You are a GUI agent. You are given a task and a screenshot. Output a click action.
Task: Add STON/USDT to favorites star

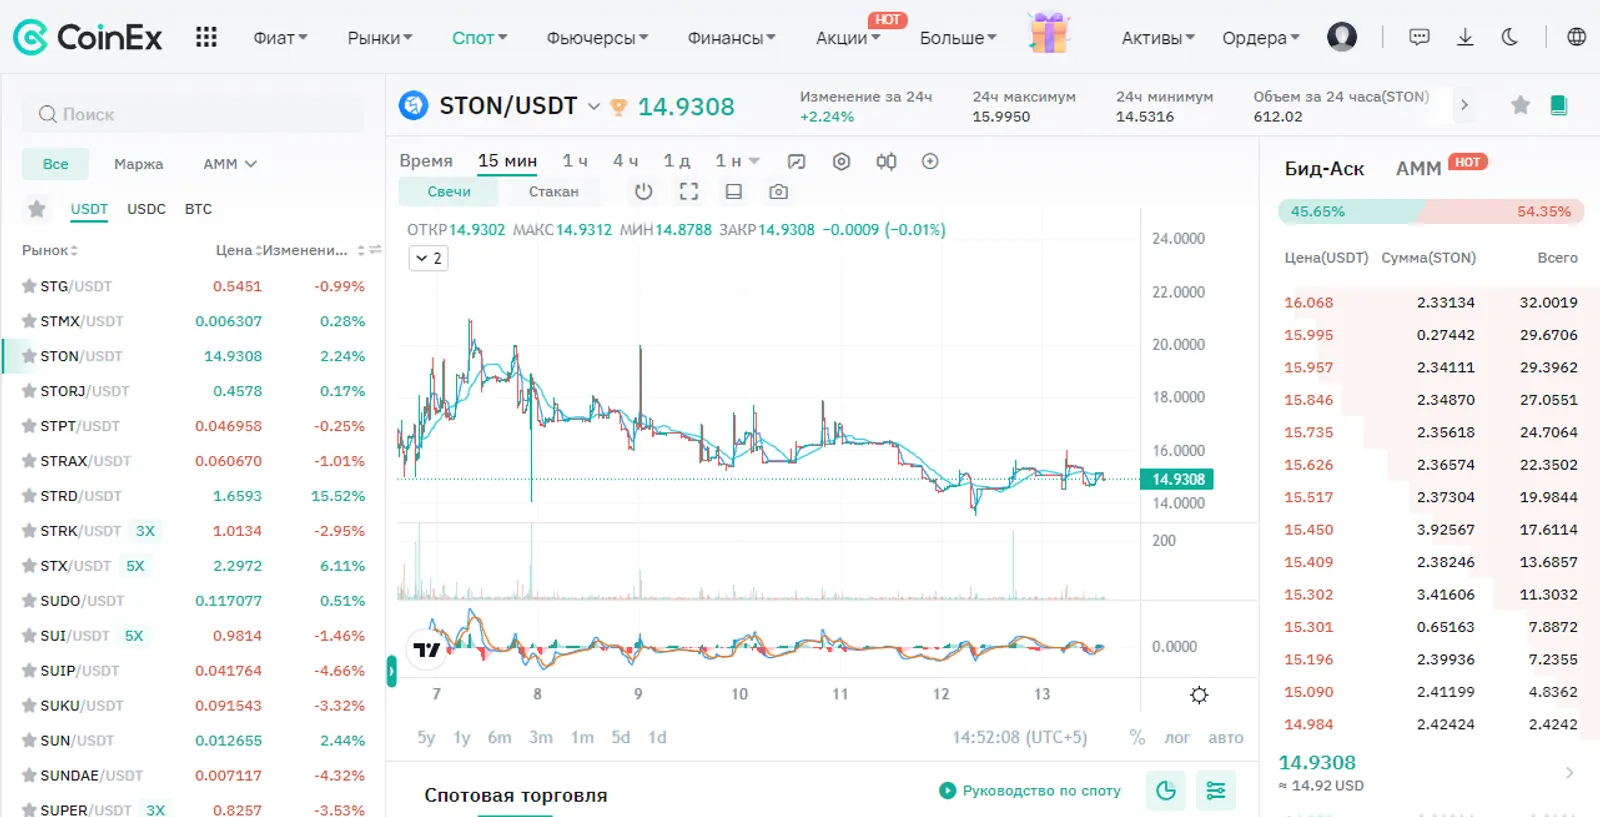(x=1520, y=105)
